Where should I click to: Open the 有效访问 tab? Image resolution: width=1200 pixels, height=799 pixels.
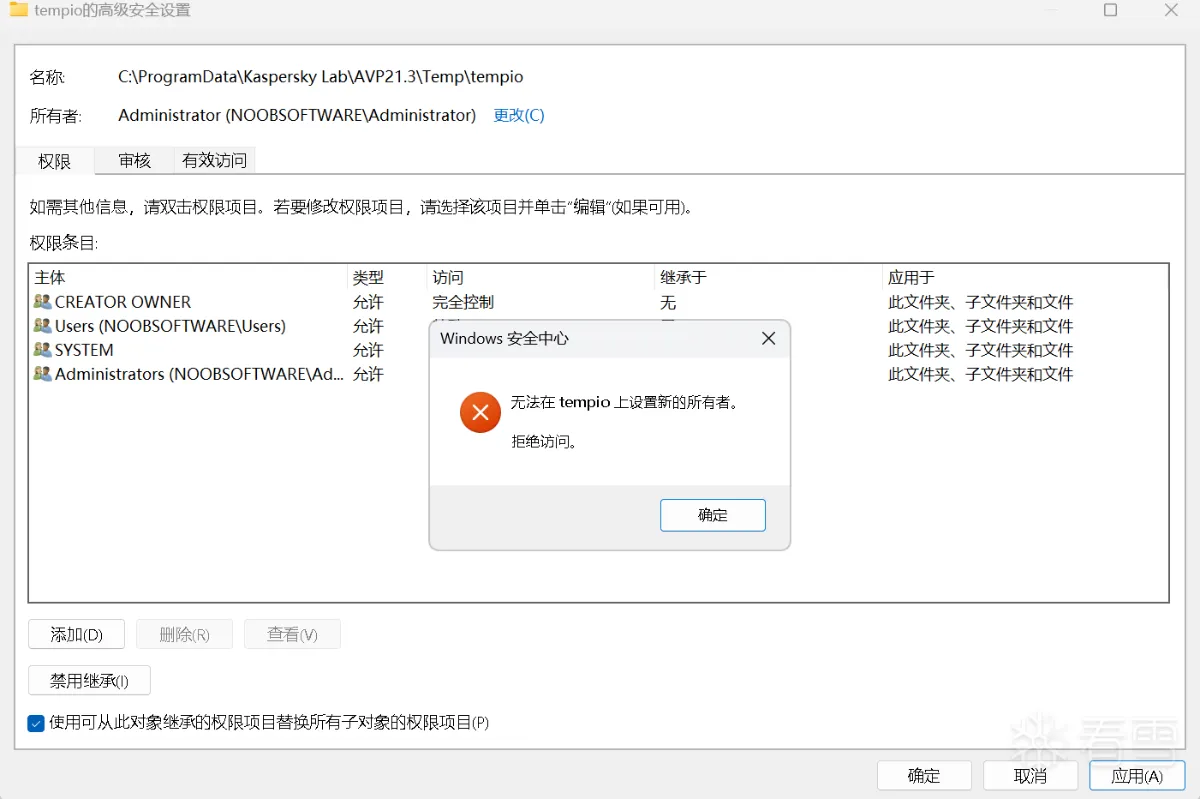pyautogui.click(x=214, y=160)
